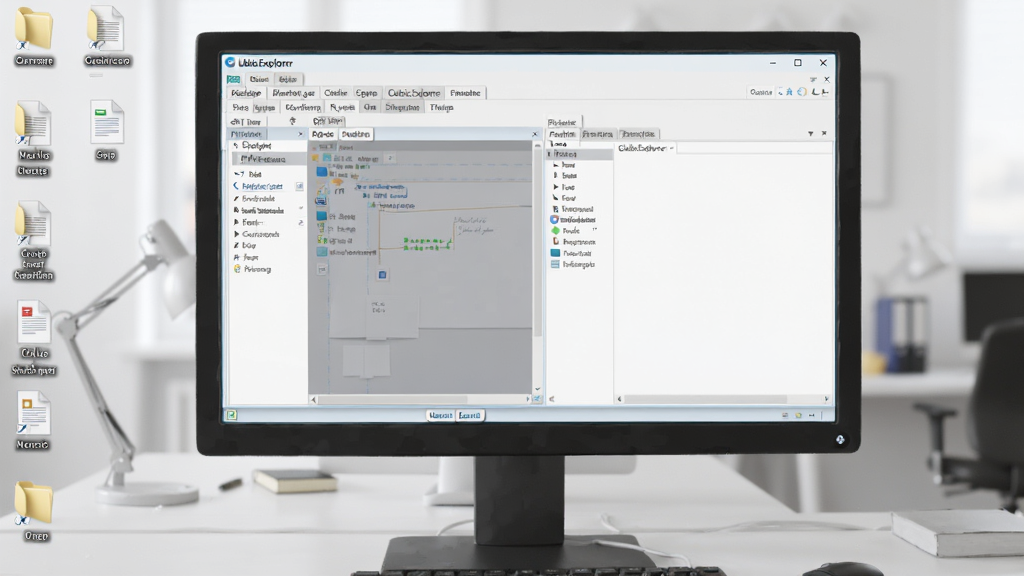Select the green diamond icon in right tree
1024x576 pixels.
point(556,231)
